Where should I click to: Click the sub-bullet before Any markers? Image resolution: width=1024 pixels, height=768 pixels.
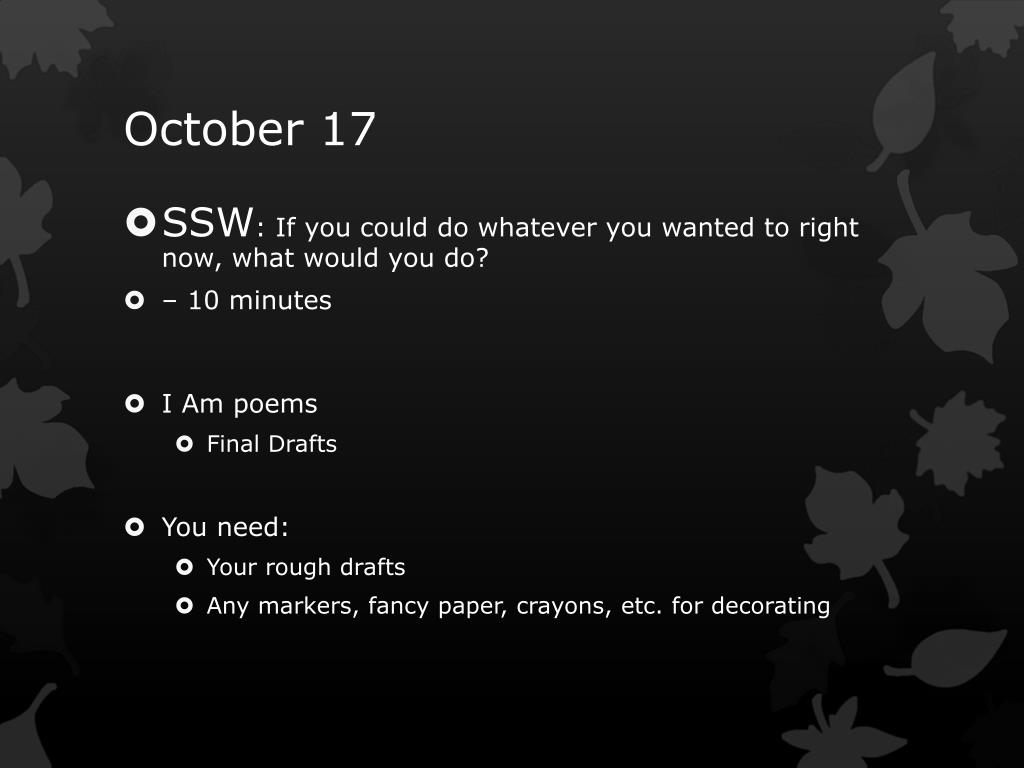tap(185, 606)
